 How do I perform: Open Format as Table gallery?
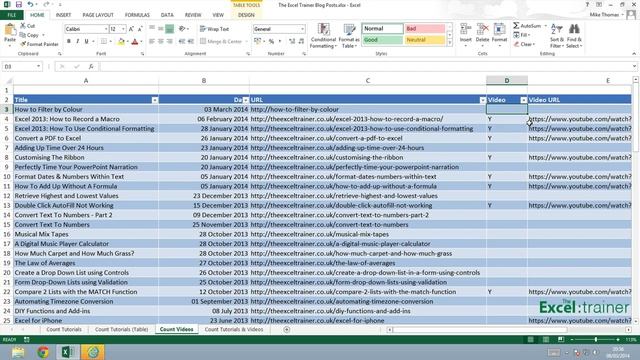pos(349,36)
